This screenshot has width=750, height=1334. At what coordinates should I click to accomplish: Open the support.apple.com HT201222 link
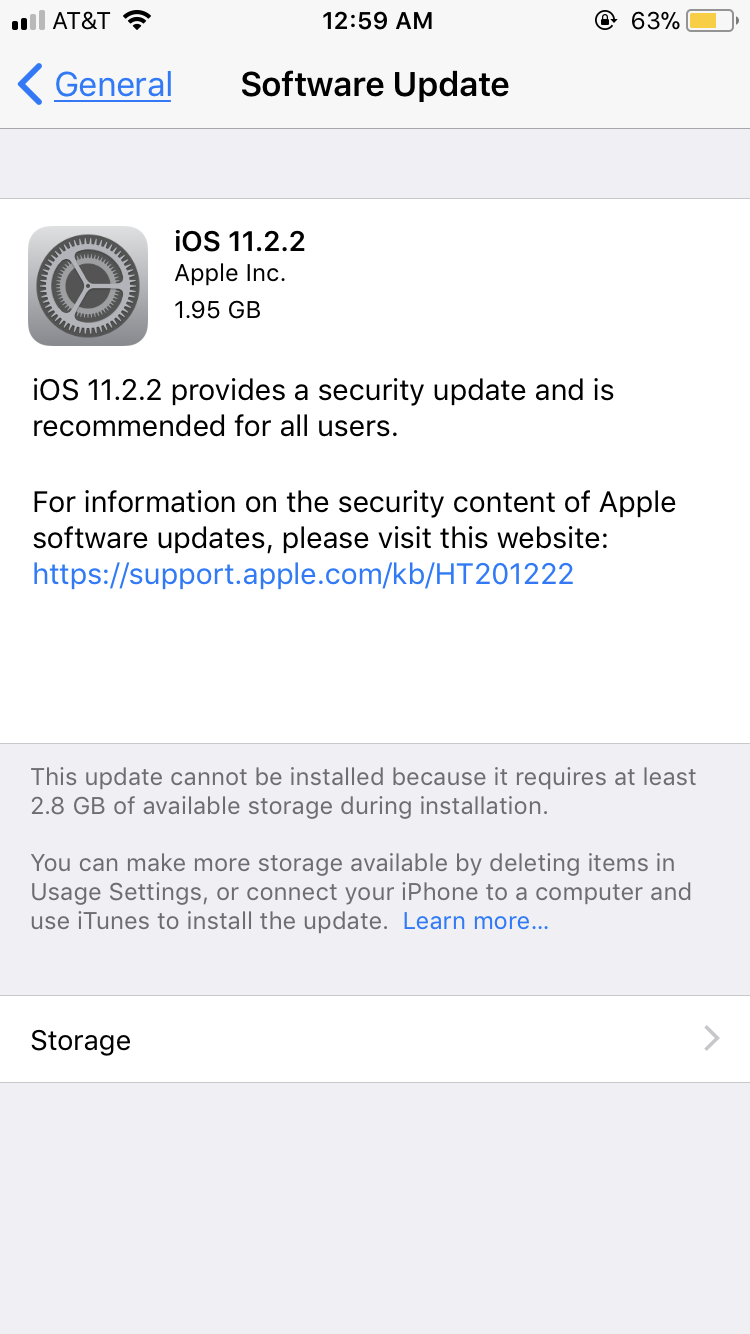(303, 574)
